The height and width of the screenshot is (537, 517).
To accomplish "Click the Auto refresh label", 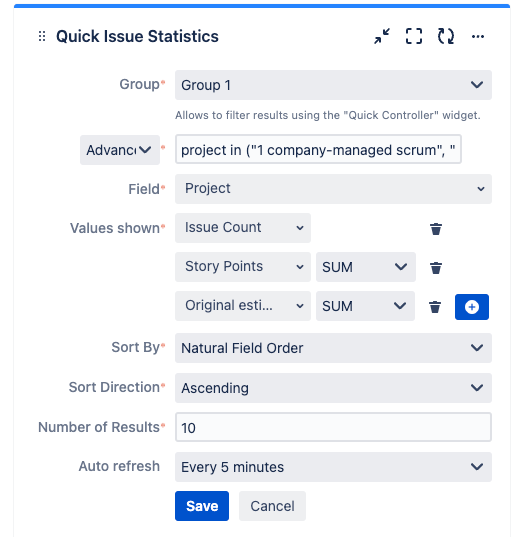I will pyautogui.click(x=119, y=466).
